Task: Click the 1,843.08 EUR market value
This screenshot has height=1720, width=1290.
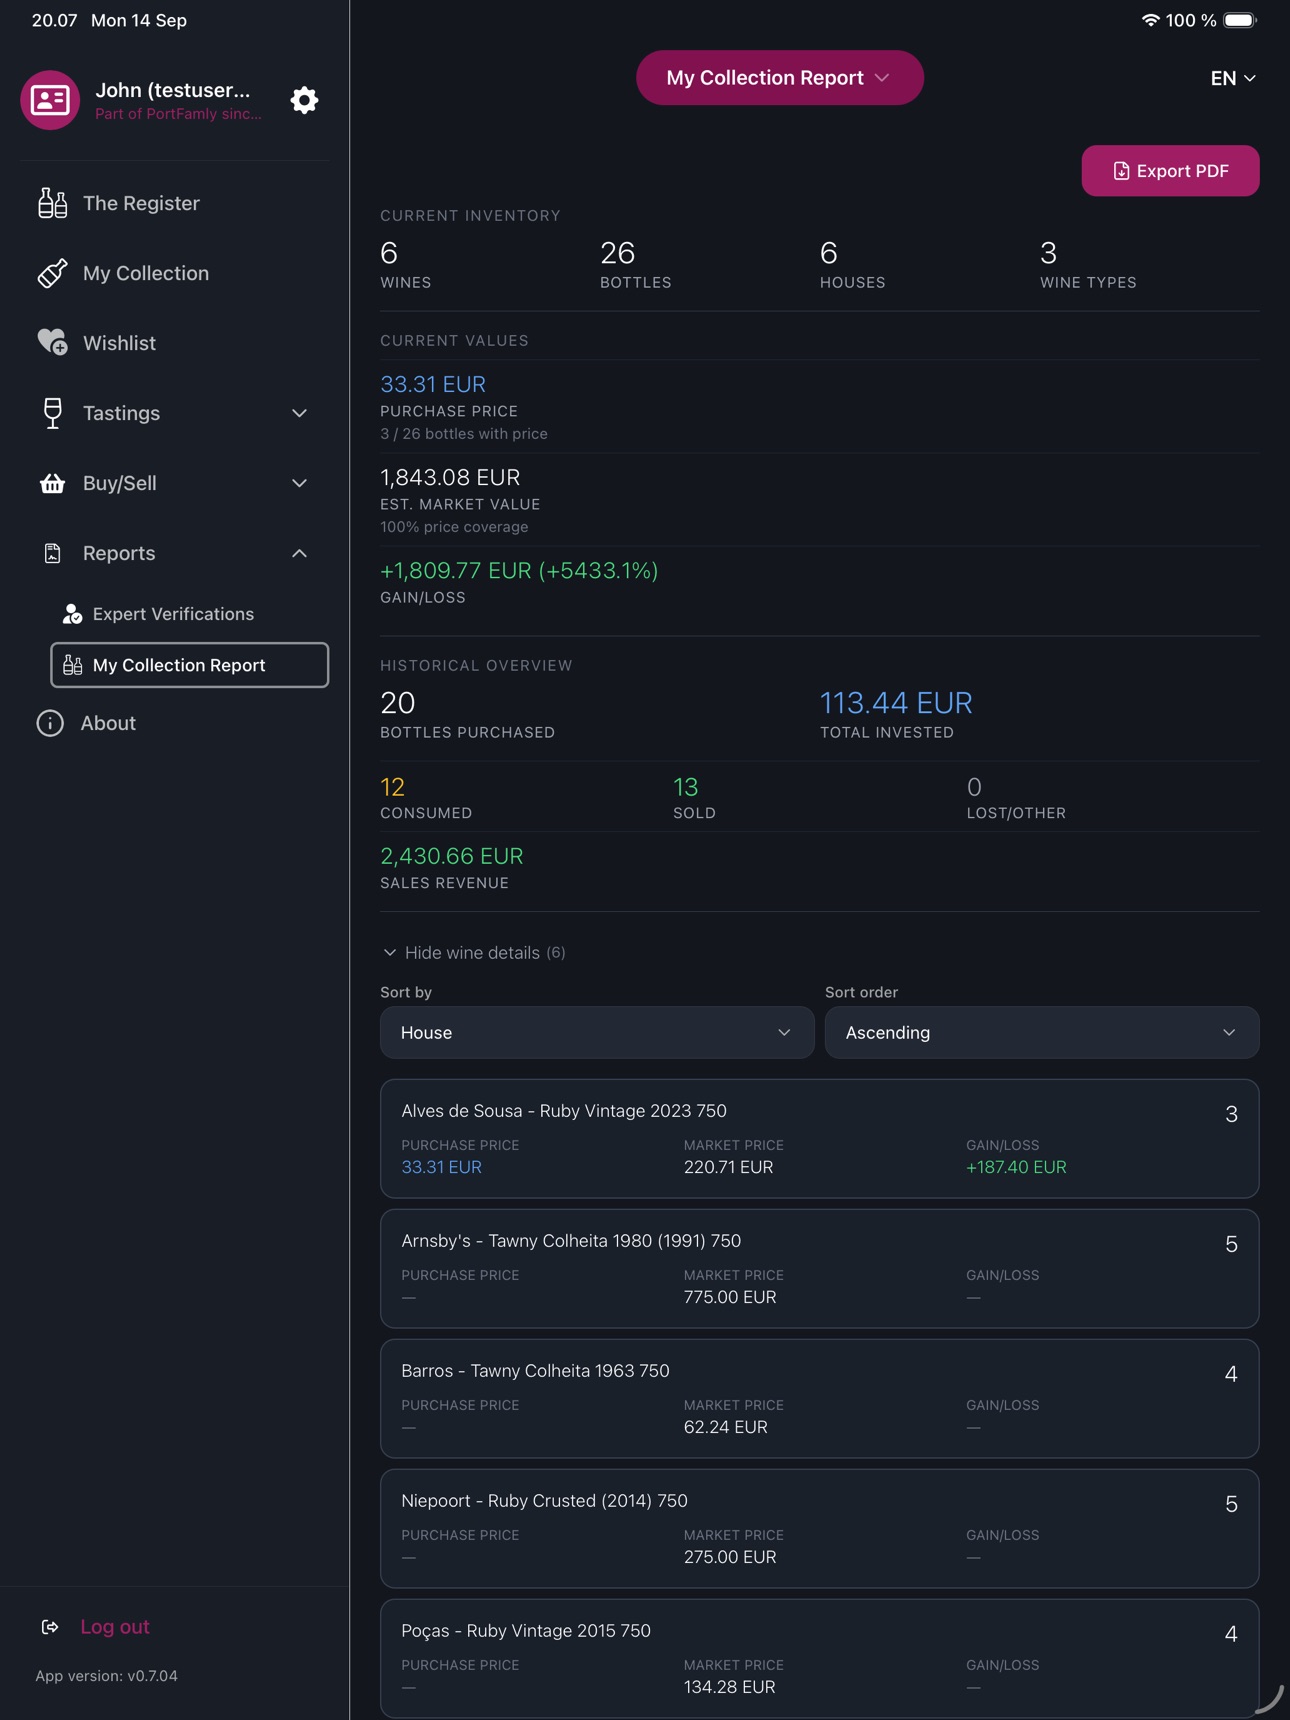Action: click(450, 477)
